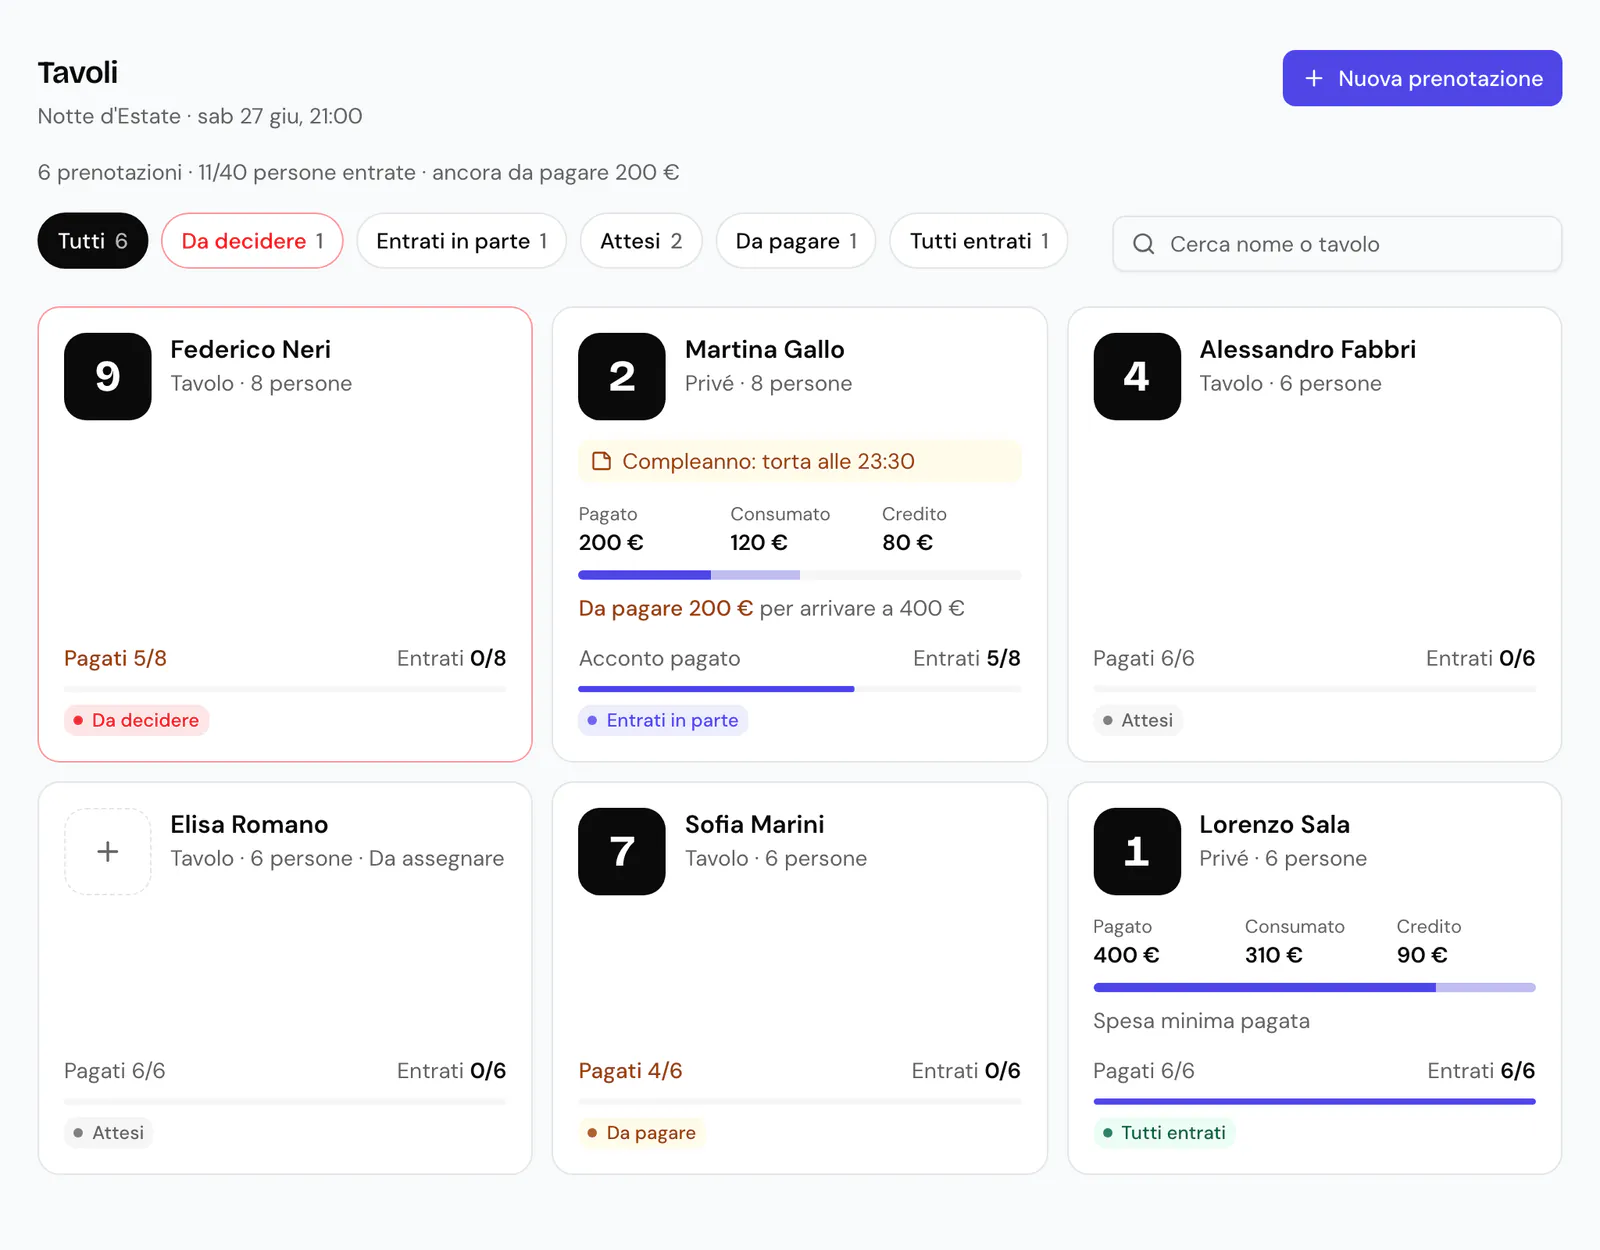Focus the Cerca nome o tavolo field

pyautogui.click(x=1337, y=244)
